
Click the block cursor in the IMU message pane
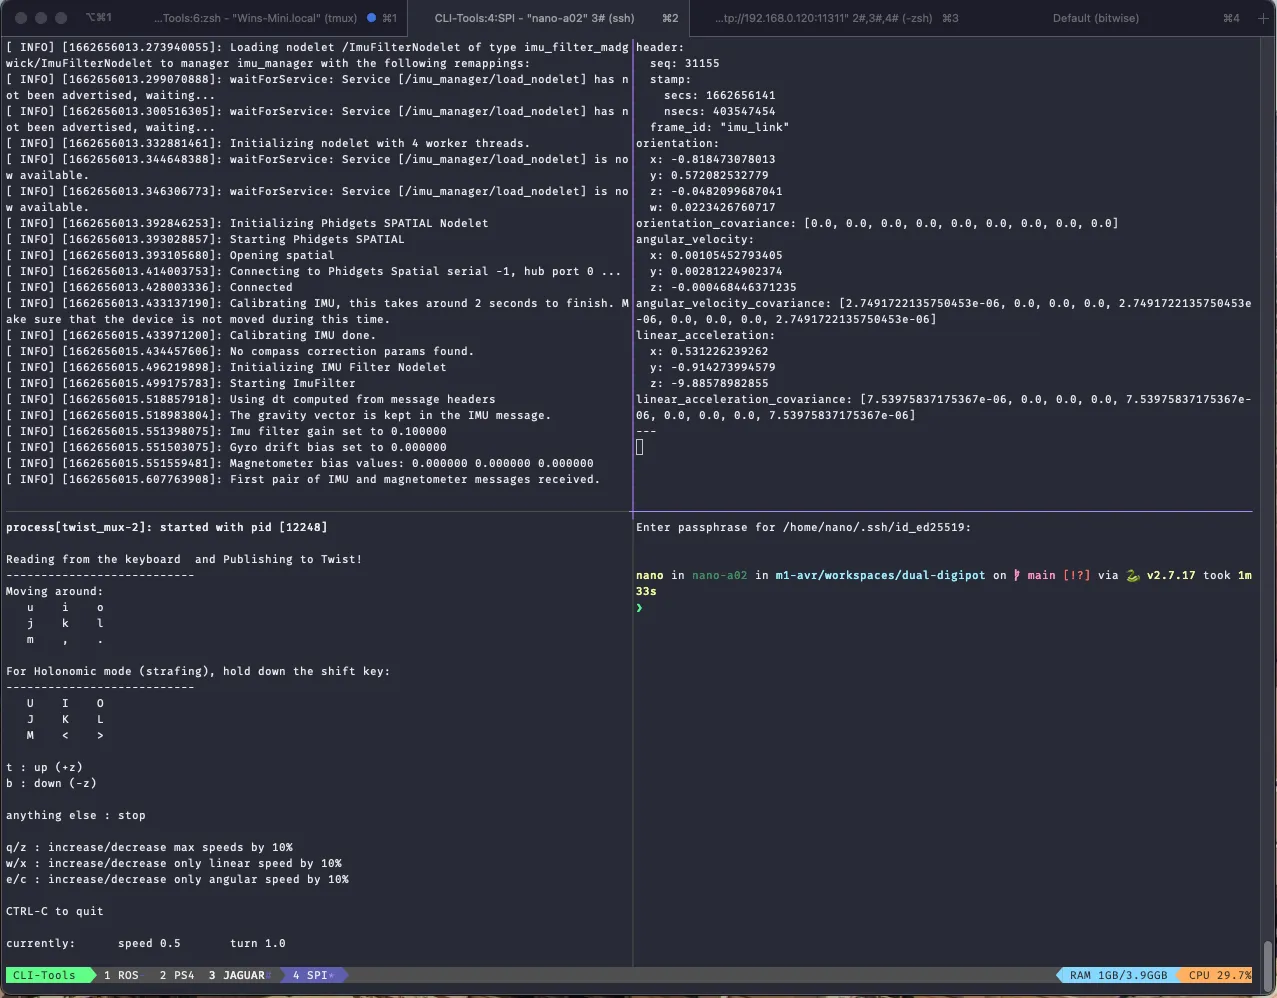click(x=640, y=447)
